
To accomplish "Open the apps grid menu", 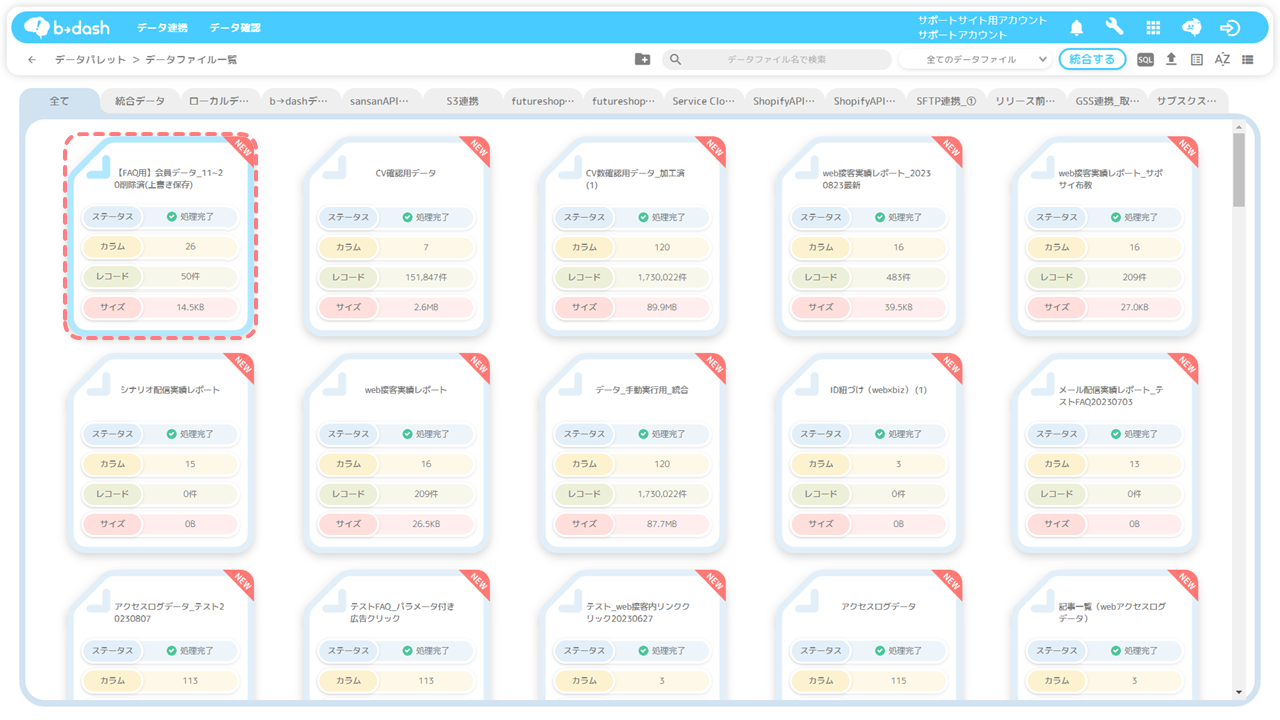I will (x=1153, y=28).
